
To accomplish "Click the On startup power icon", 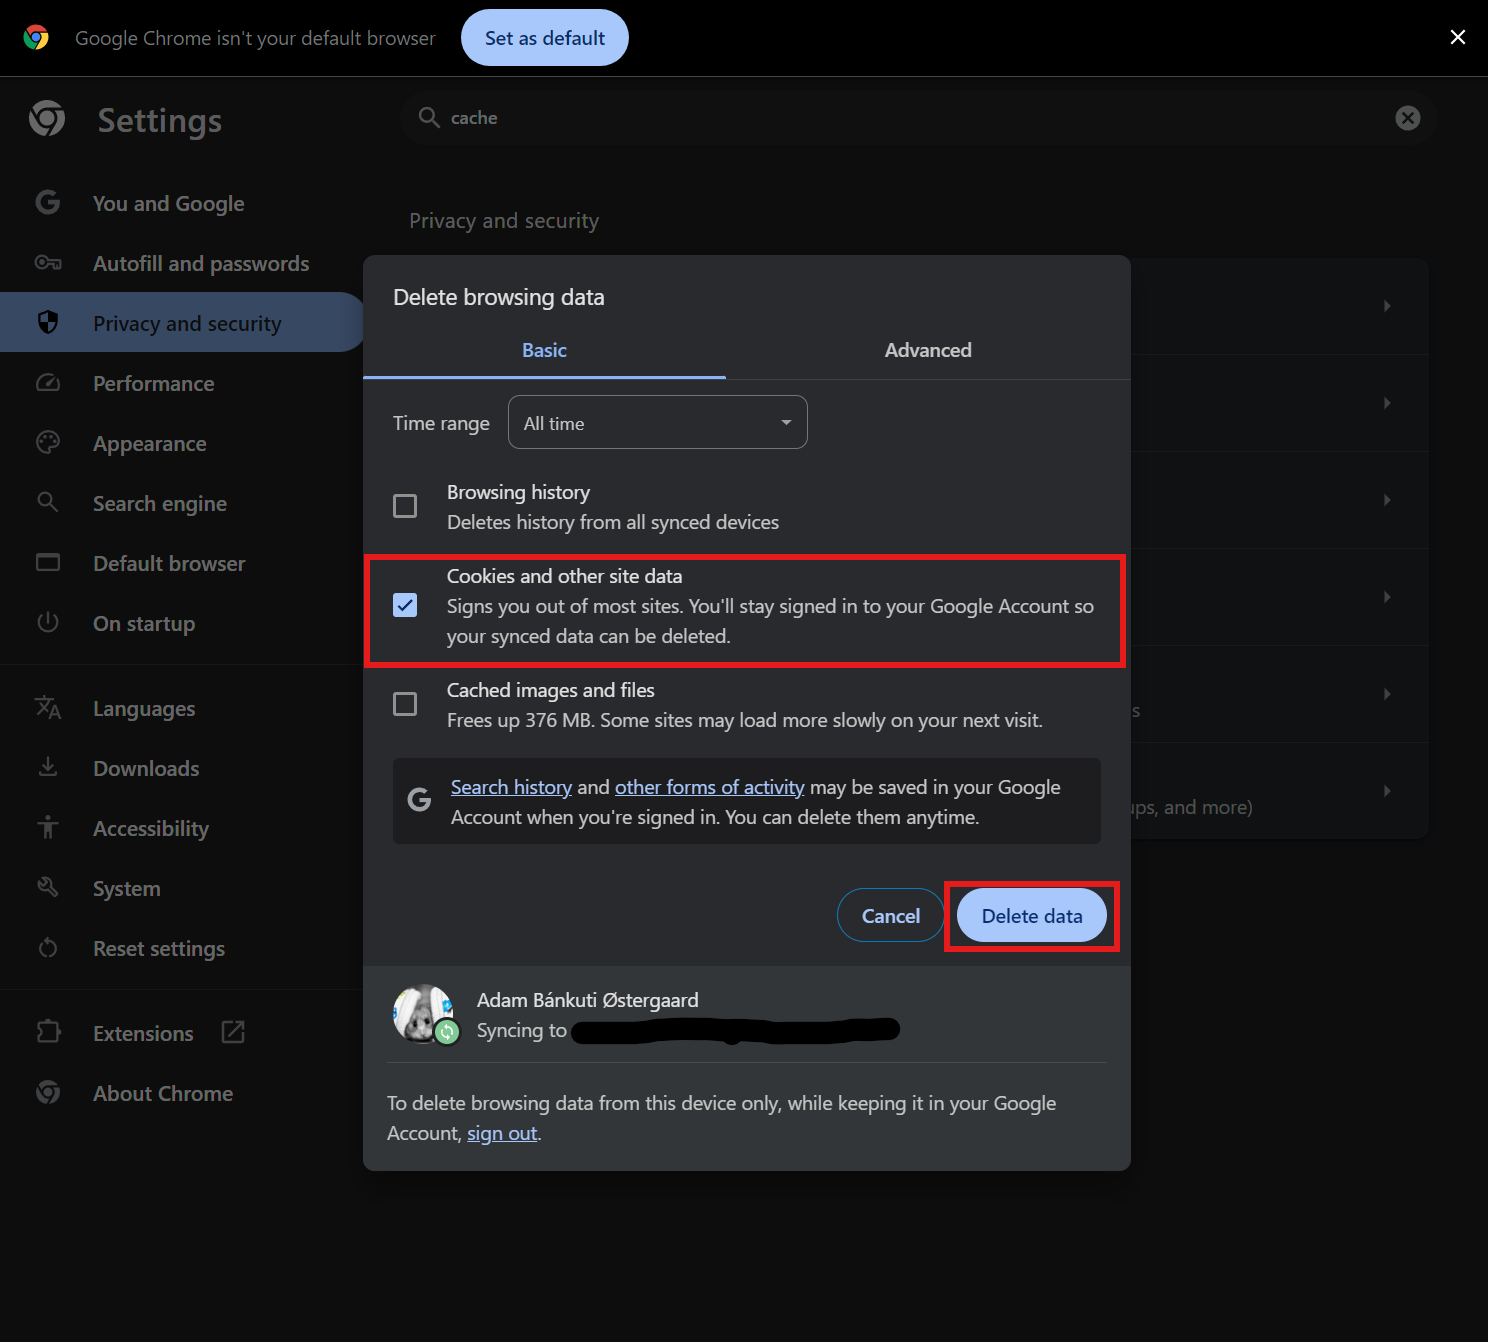I will point(48,622).
